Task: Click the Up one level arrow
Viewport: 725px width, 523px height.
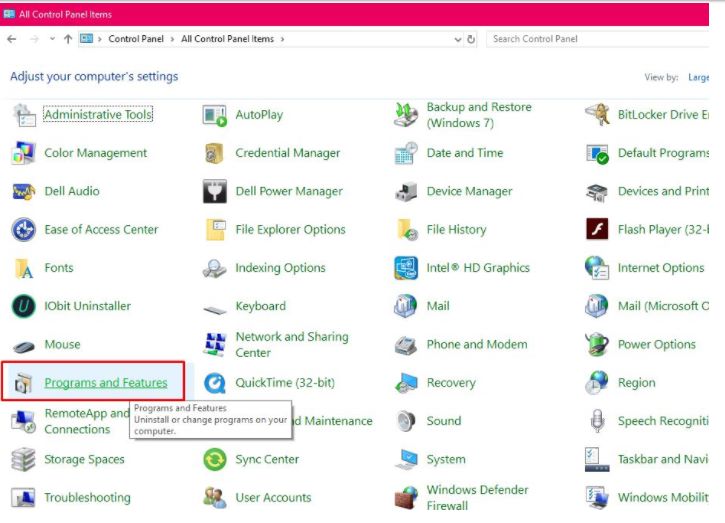Action: (68, 39)
